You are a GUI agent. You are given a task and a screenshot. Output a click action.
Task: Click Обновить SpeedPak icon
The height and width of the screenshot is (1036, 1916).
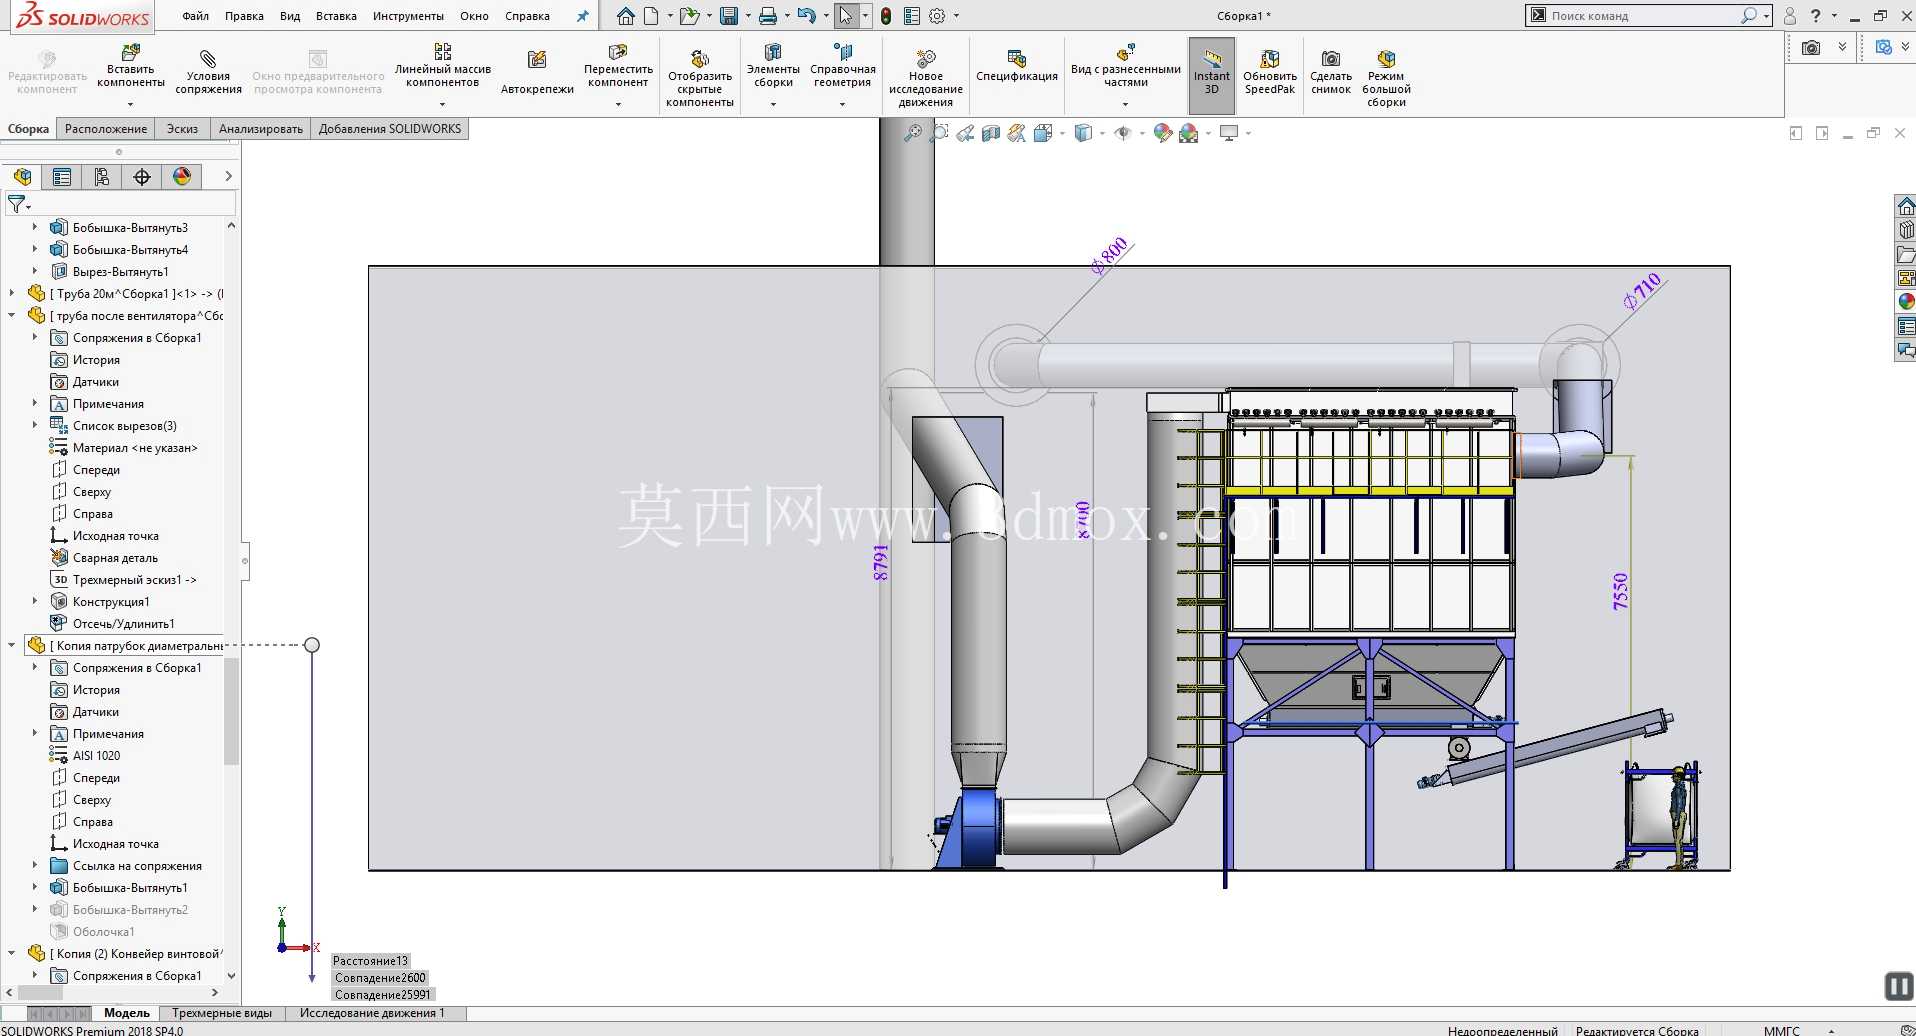pyautogui.click(x=1270, y=59)
